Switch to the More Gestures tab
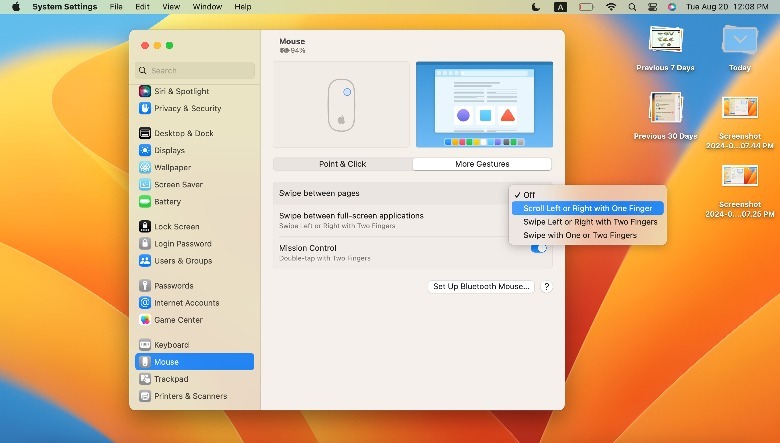The image size is (780, 443). (x=482, y=164)
